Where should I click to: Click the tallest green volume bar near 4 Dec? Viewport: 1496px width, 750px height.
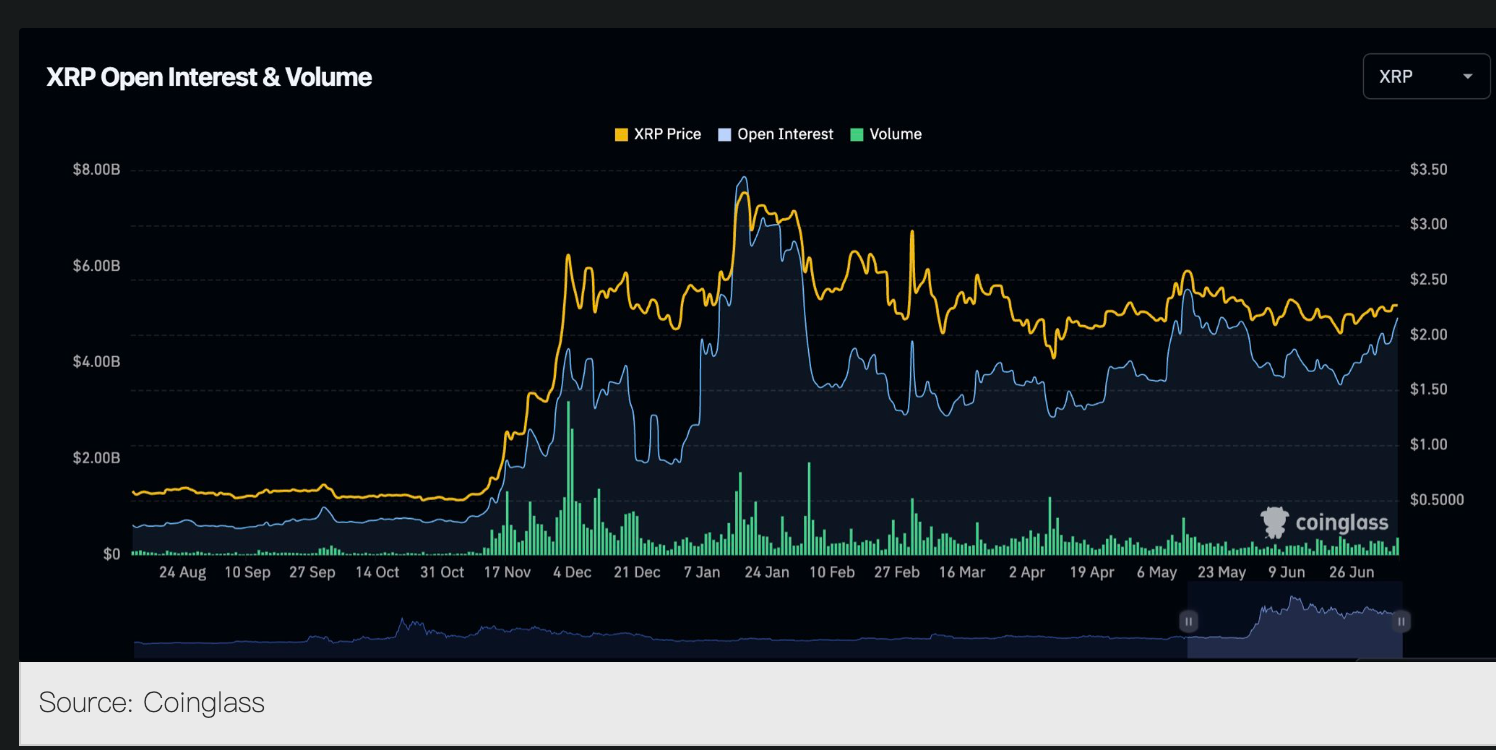(x=568, y=480)
